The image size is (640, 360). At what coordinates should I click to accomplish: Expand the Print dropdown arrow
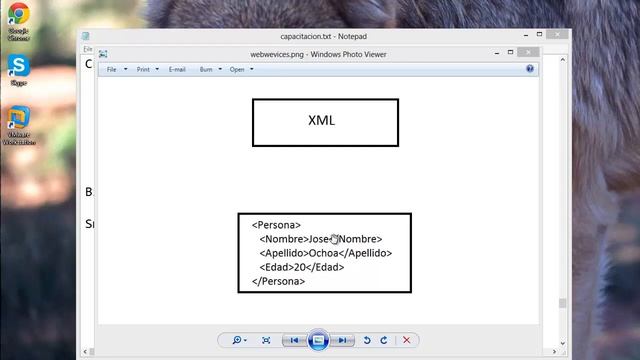coord(157,69)
